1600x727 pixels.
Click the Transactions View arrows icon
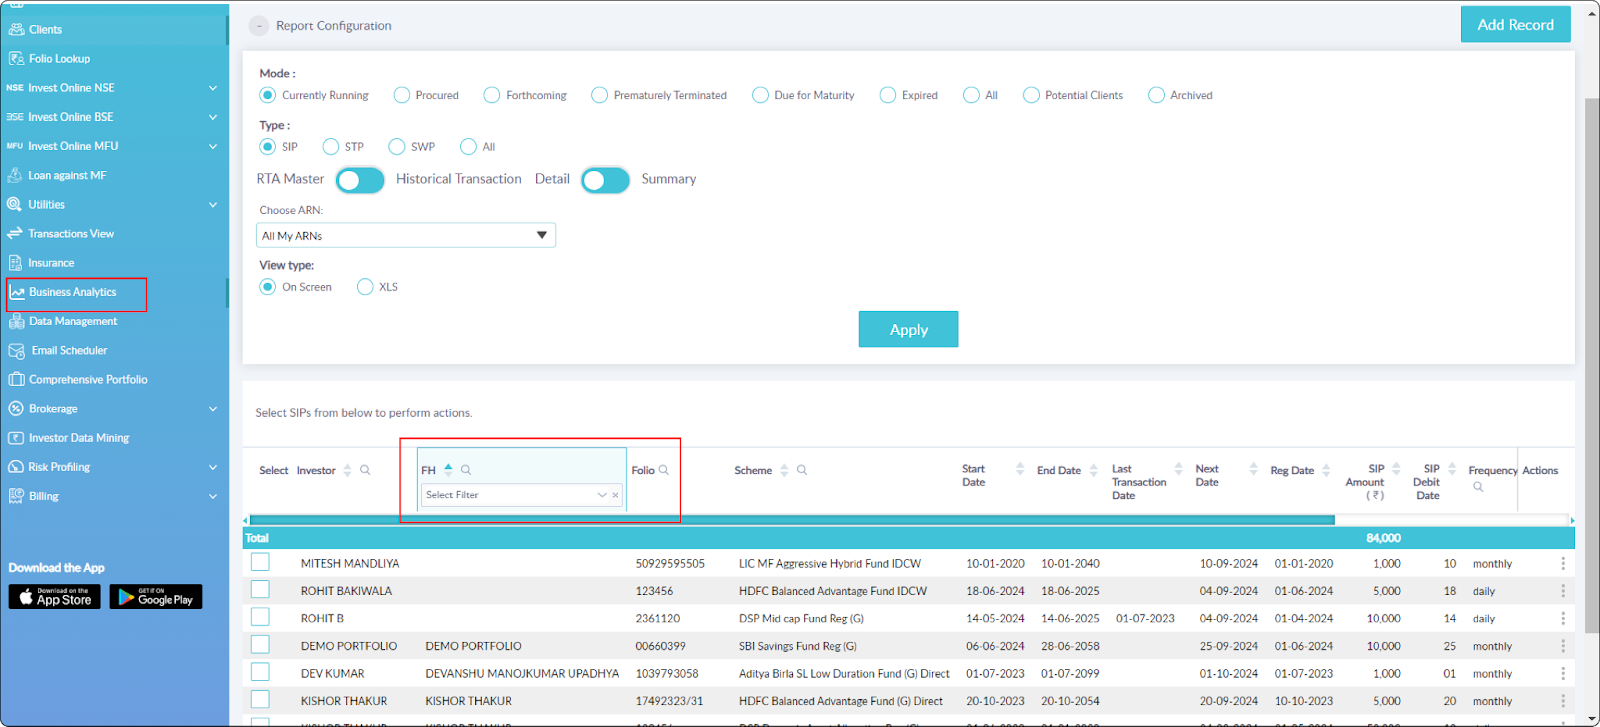coord(14,233)
